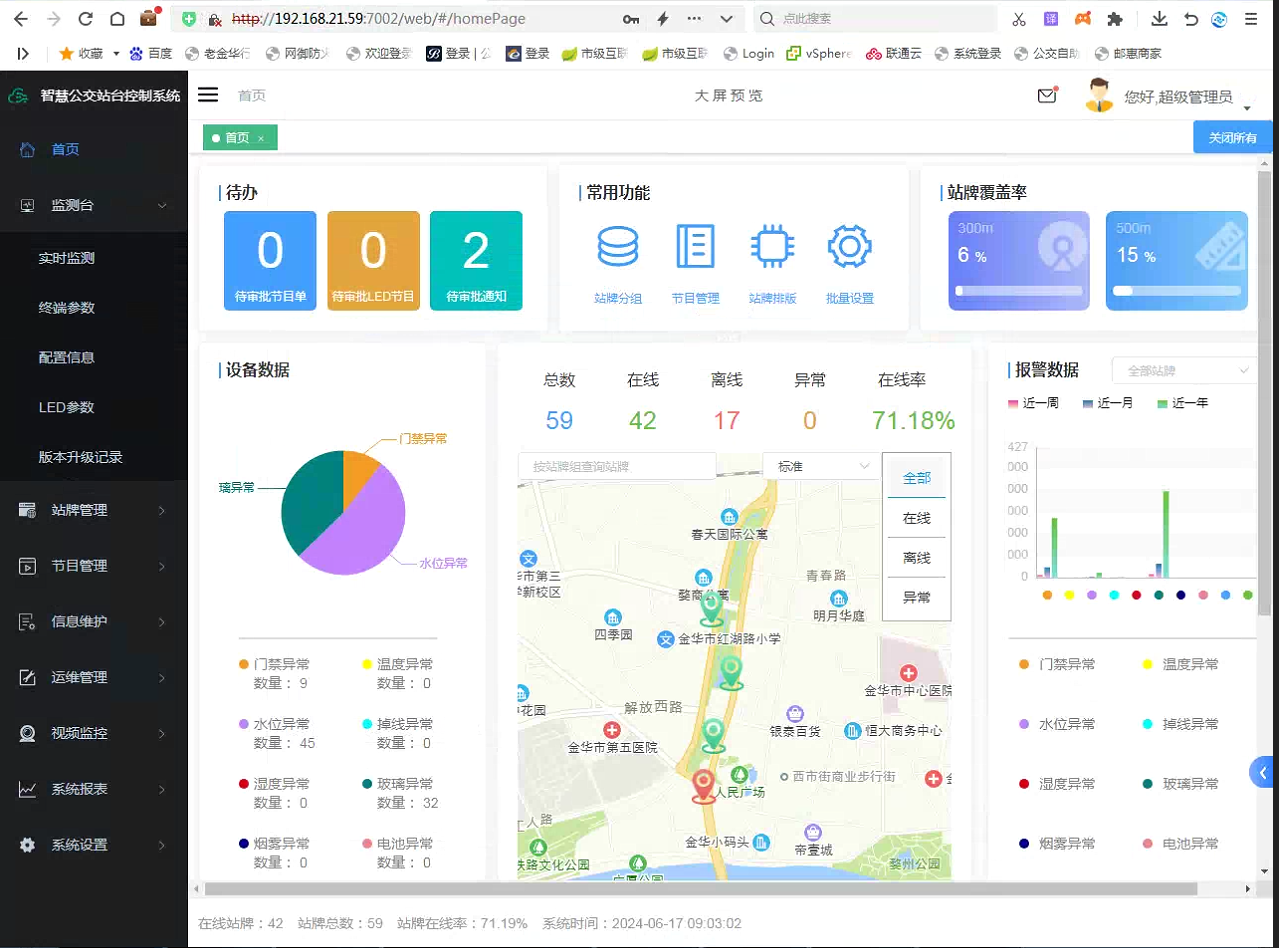Select the 离线 filter on the map

916,558
